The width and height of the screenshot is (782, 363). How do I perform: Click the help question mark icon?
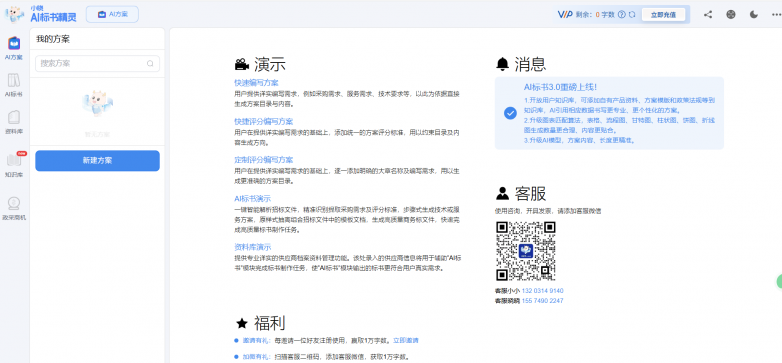point(621,14)
